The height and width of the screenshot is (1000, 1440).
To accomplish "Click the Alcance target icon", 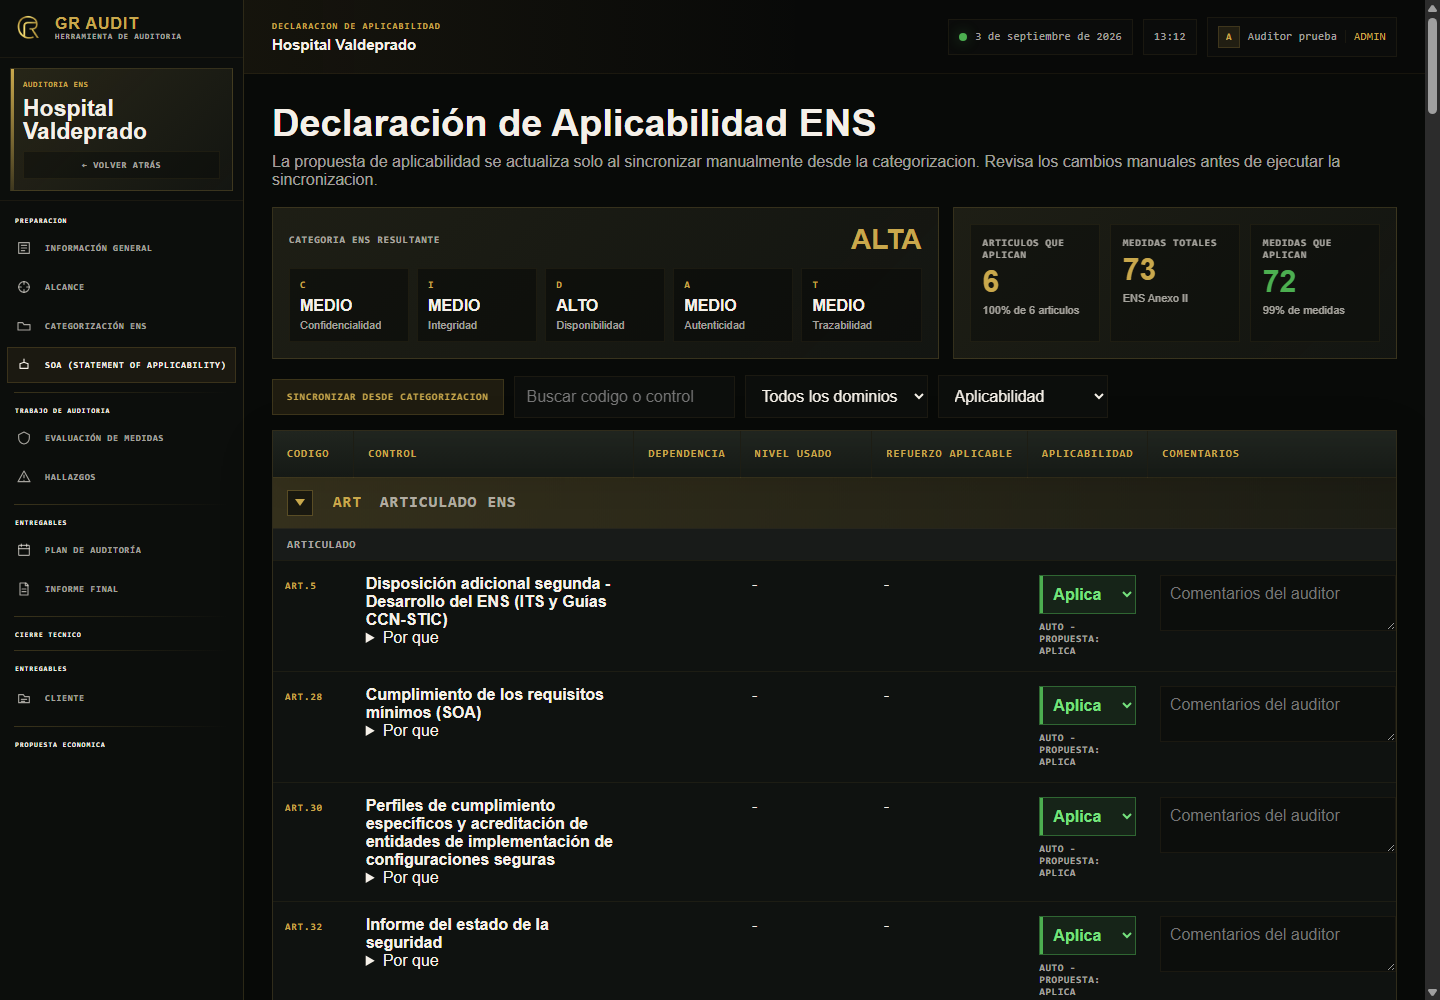I will [24, 287].
